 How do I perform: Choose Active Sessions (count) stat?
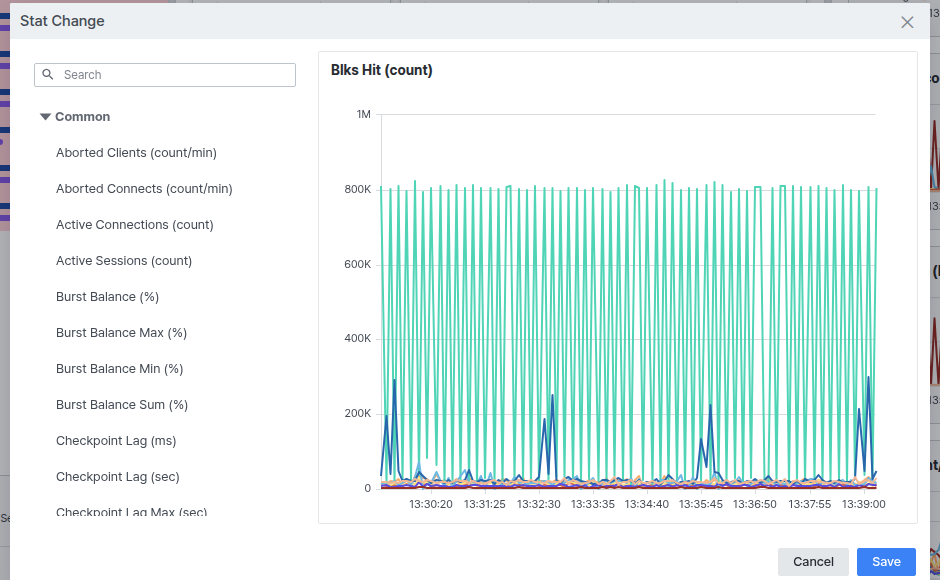point(123,261)
